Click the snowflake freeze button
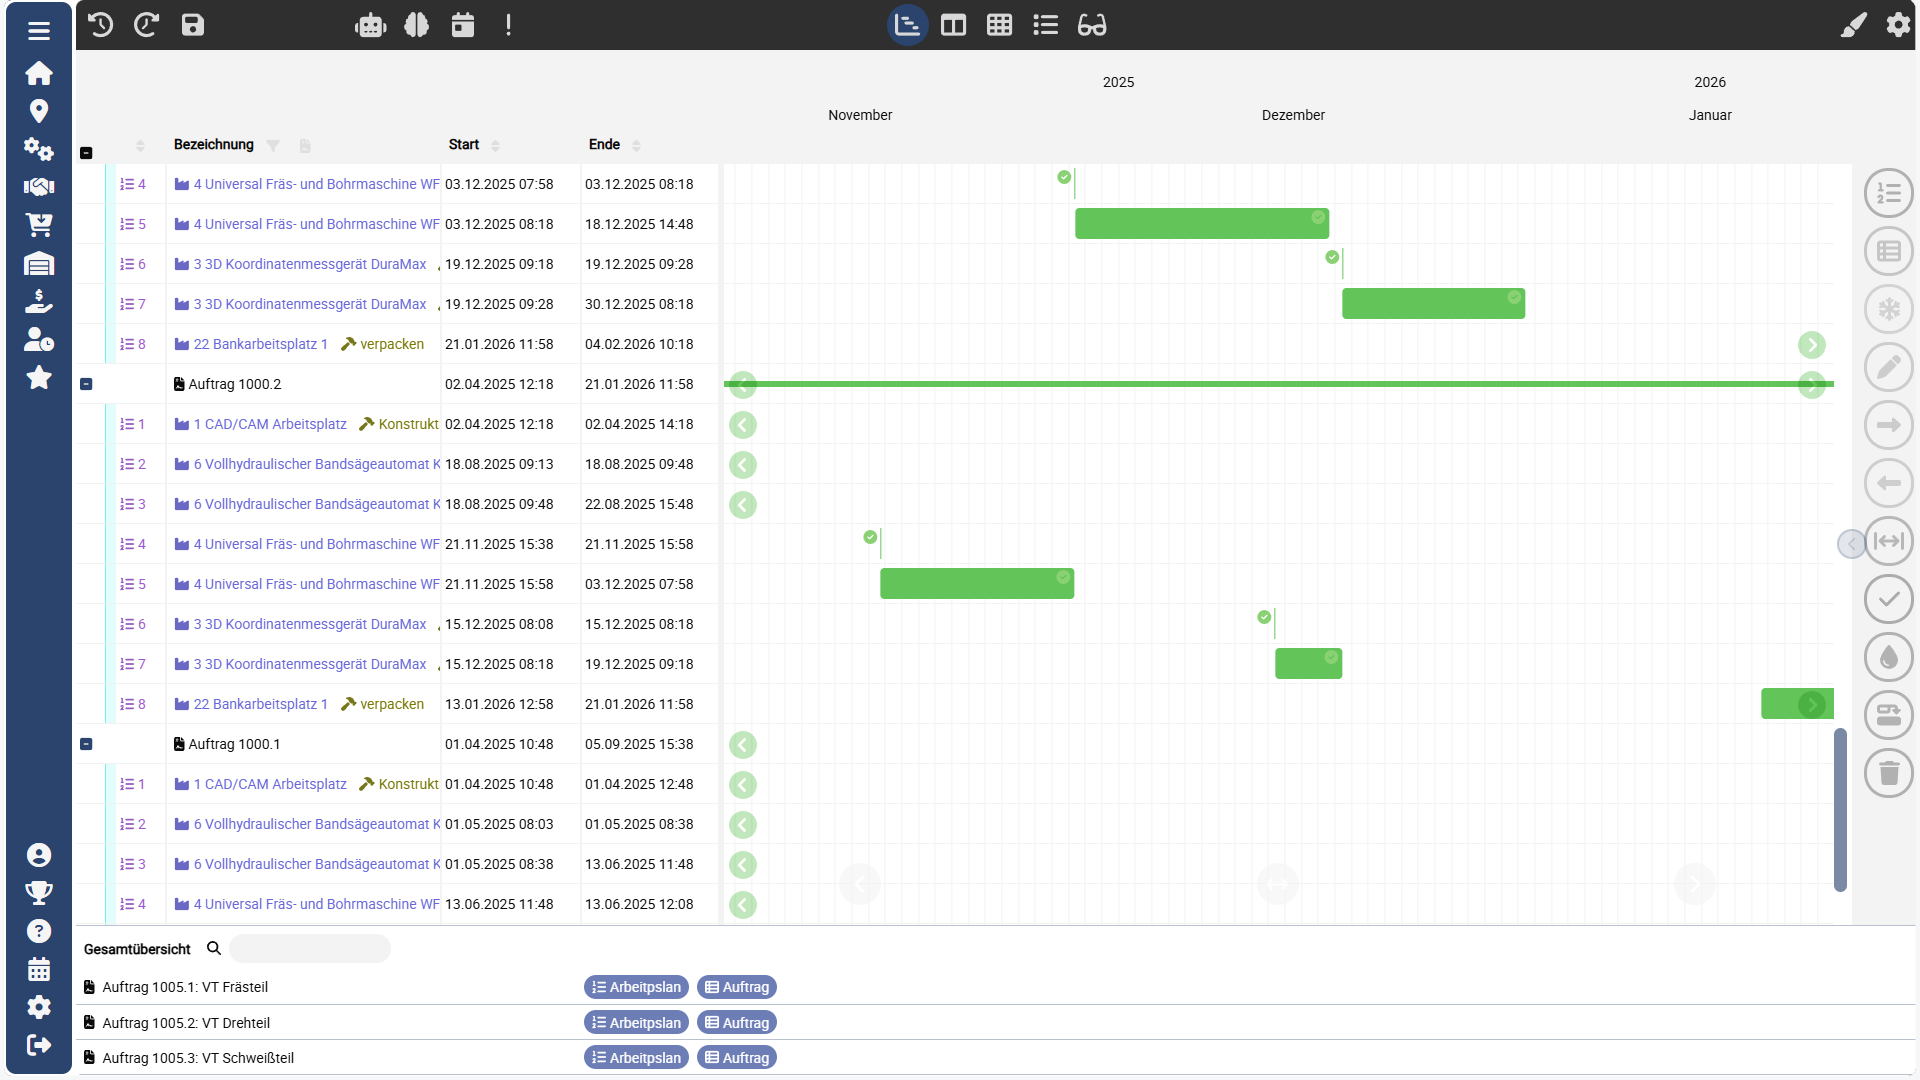The height and width of the screenshot is (1080, 1920). tap(1888, 309)
